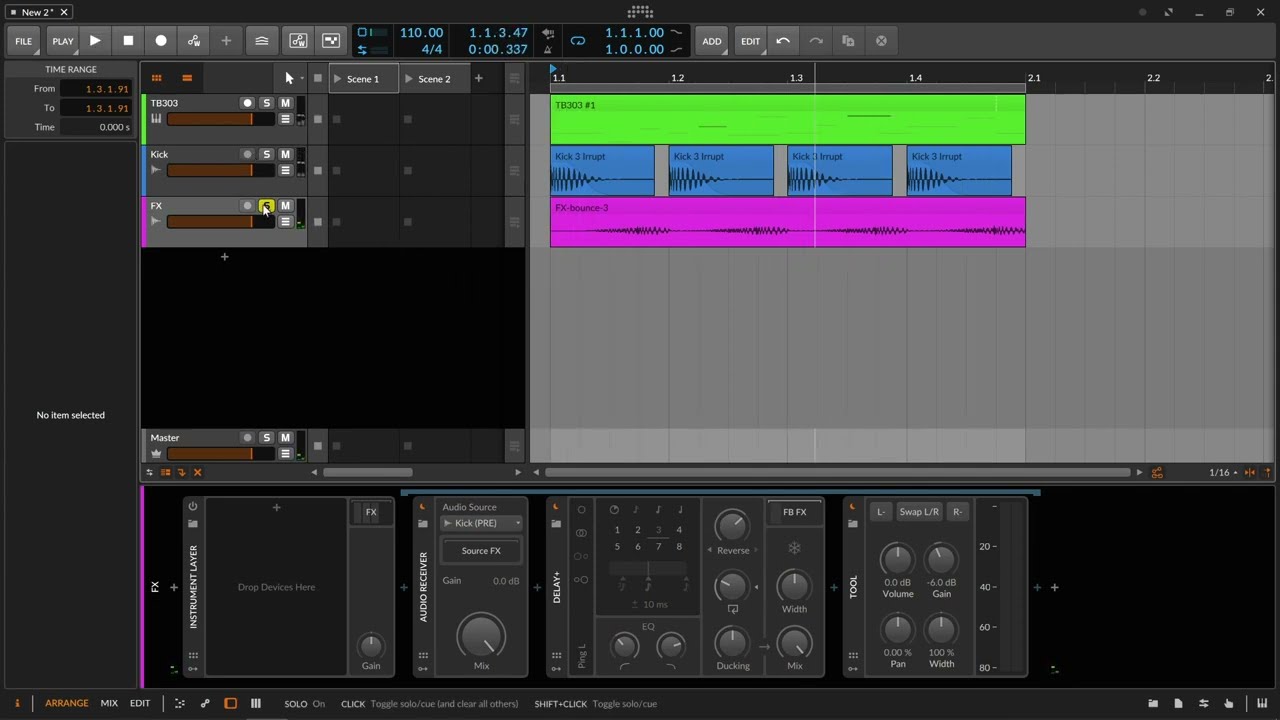This screenshot has height=720, width=1280.
Task: Open the studio I/O panel icon
Action: click(x=1203, y=703)
